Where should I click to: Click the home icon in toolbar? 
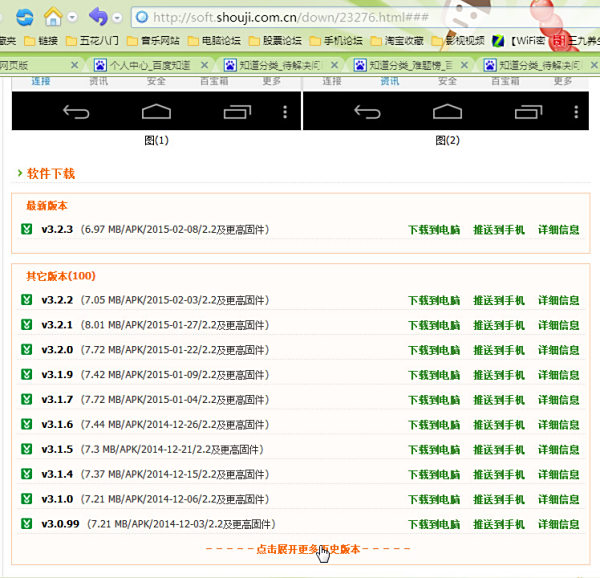pos(53,16)
